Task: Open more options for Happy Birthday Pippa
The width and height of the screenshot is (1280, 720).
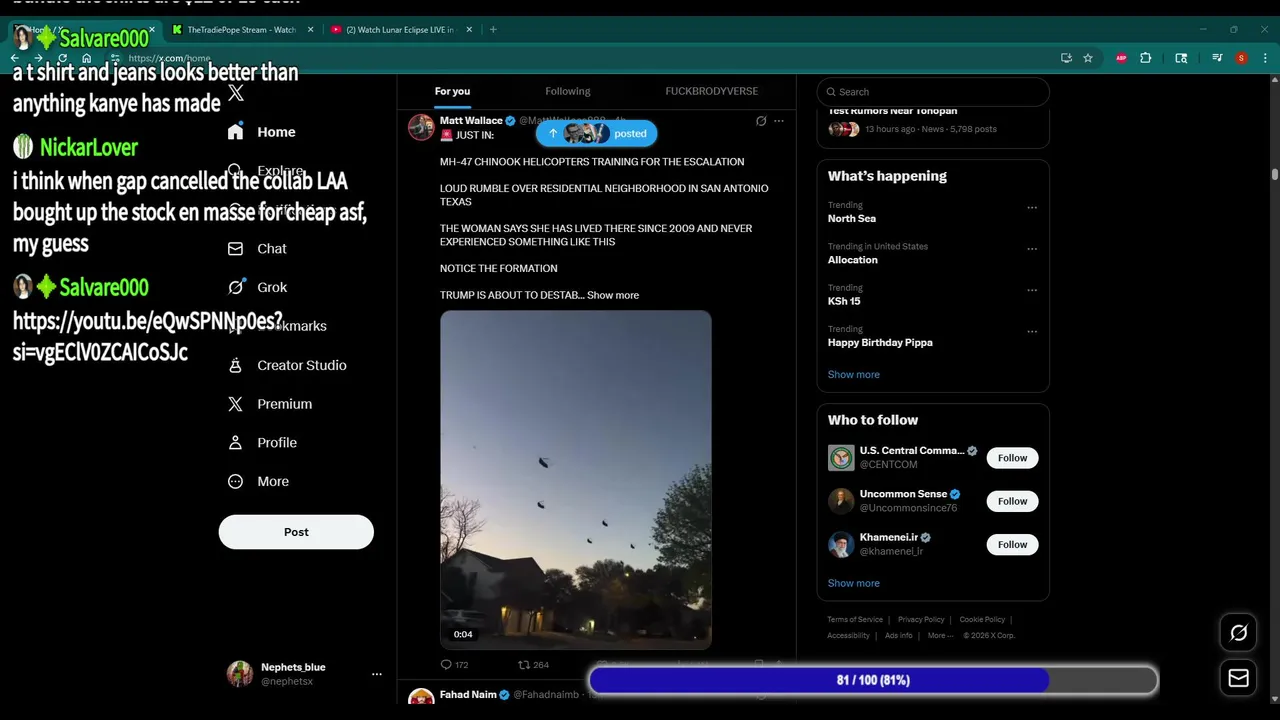Action: (x=1032, y=332)
